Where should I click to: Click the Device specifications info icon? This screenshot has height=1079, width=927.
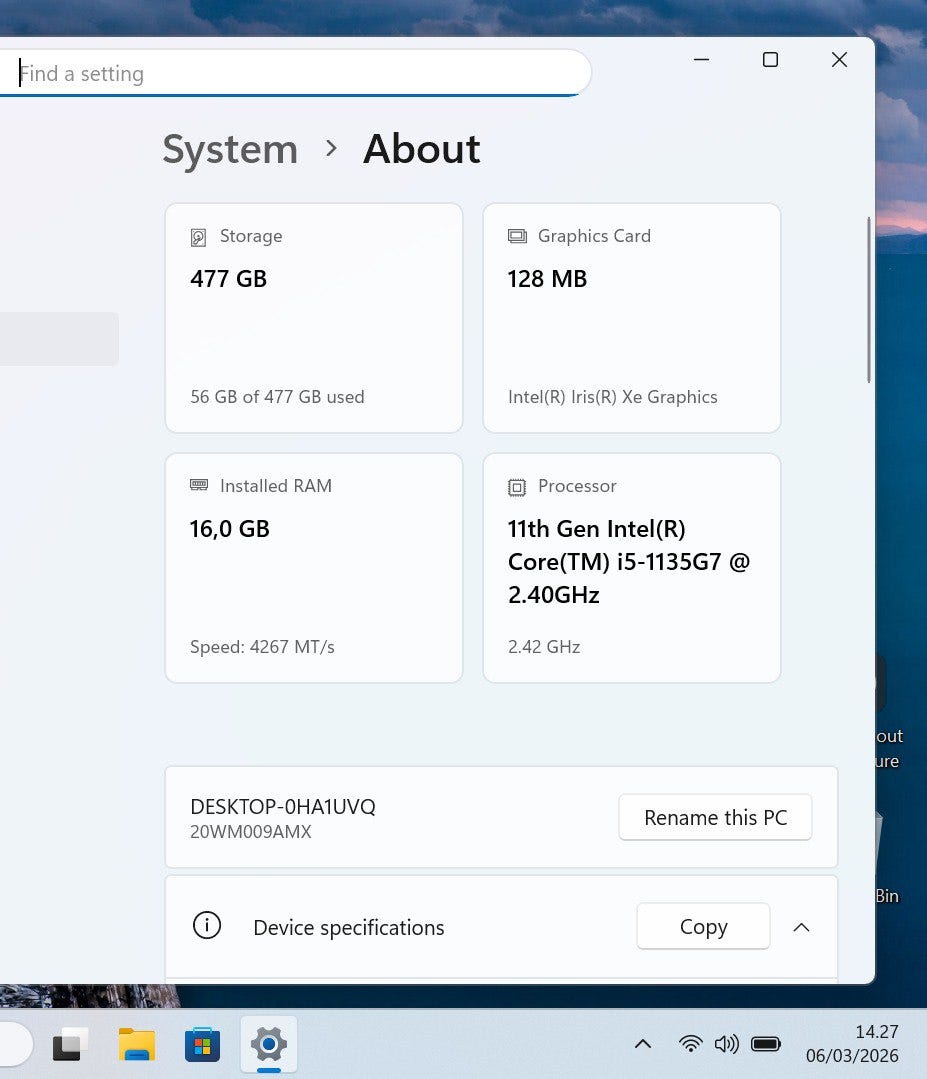coord(207,926)
